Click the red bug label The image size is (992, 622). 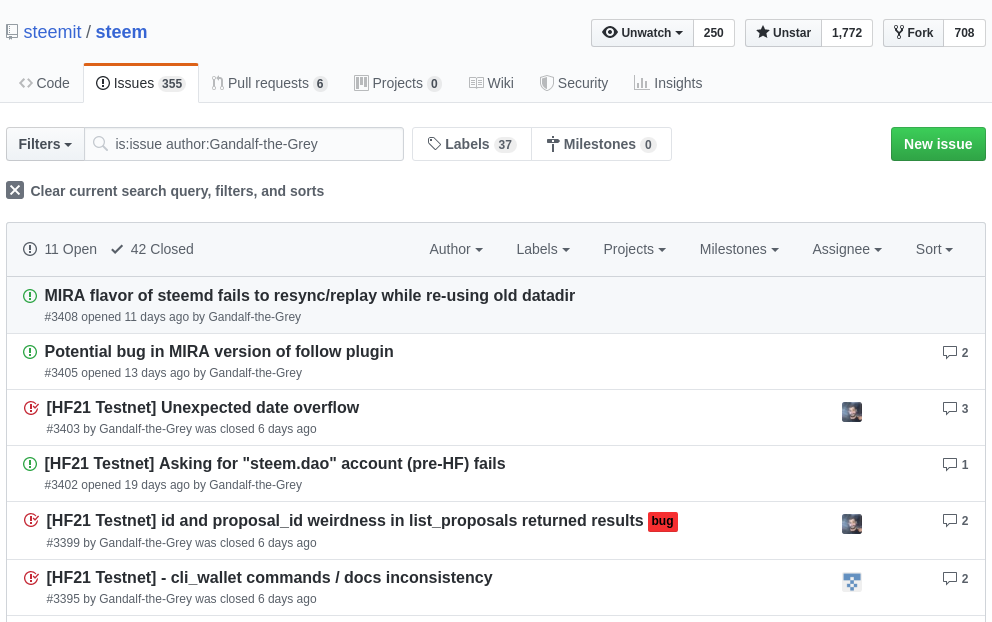[x=662, y=521]
